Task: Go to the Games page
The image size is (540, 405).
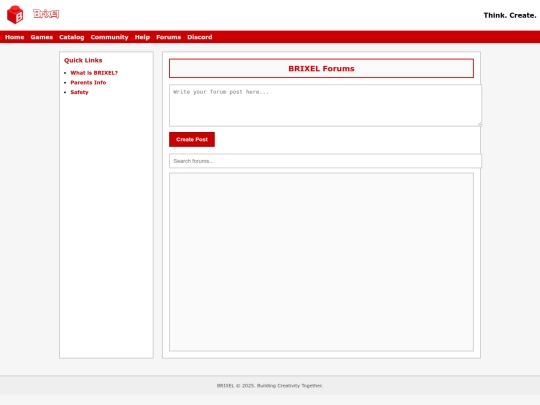Action: click(x=42, y=37)
